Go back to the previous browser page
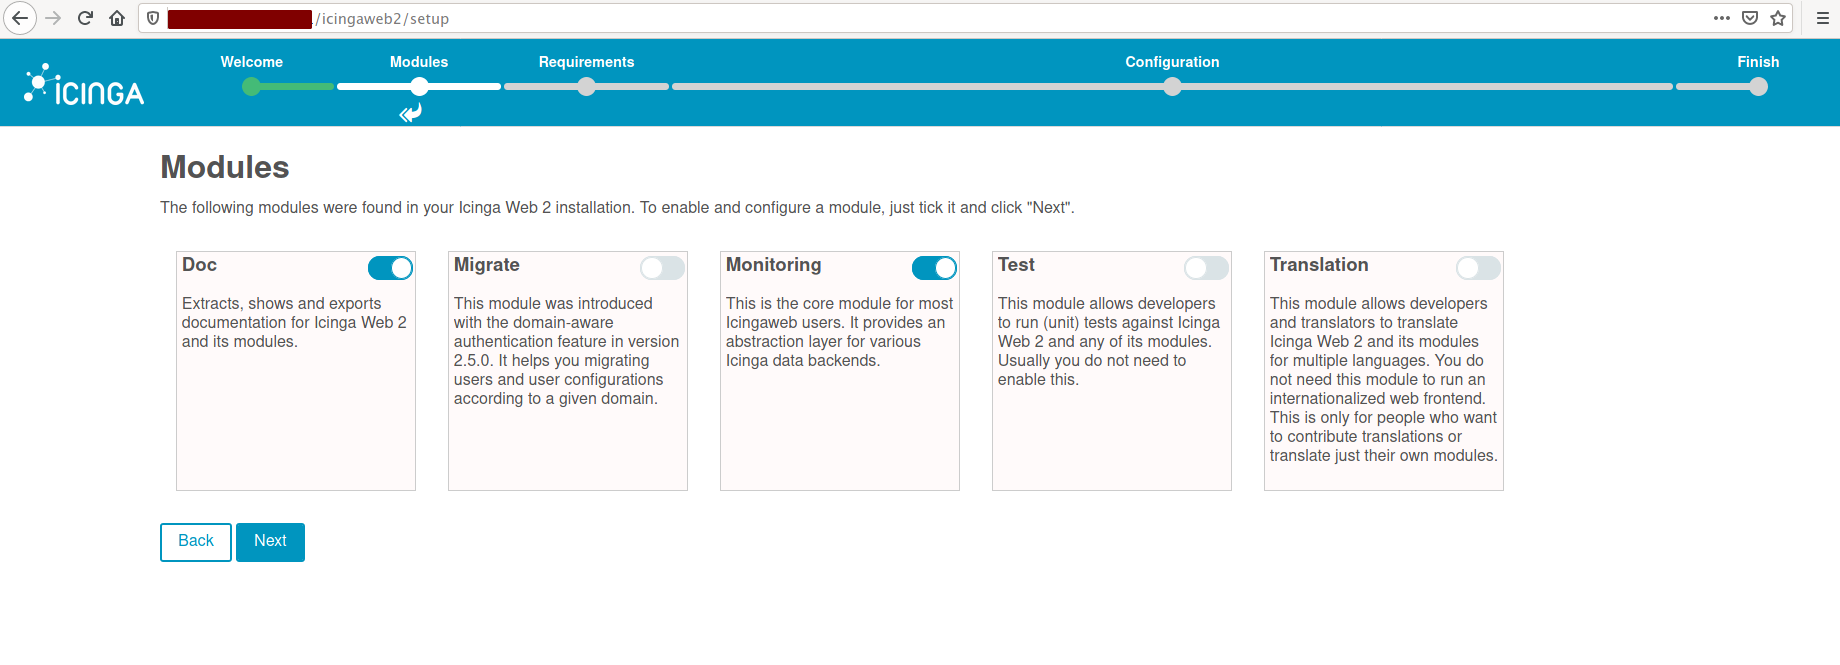This screenshot has height=665, width=1840. coord(20,18)
